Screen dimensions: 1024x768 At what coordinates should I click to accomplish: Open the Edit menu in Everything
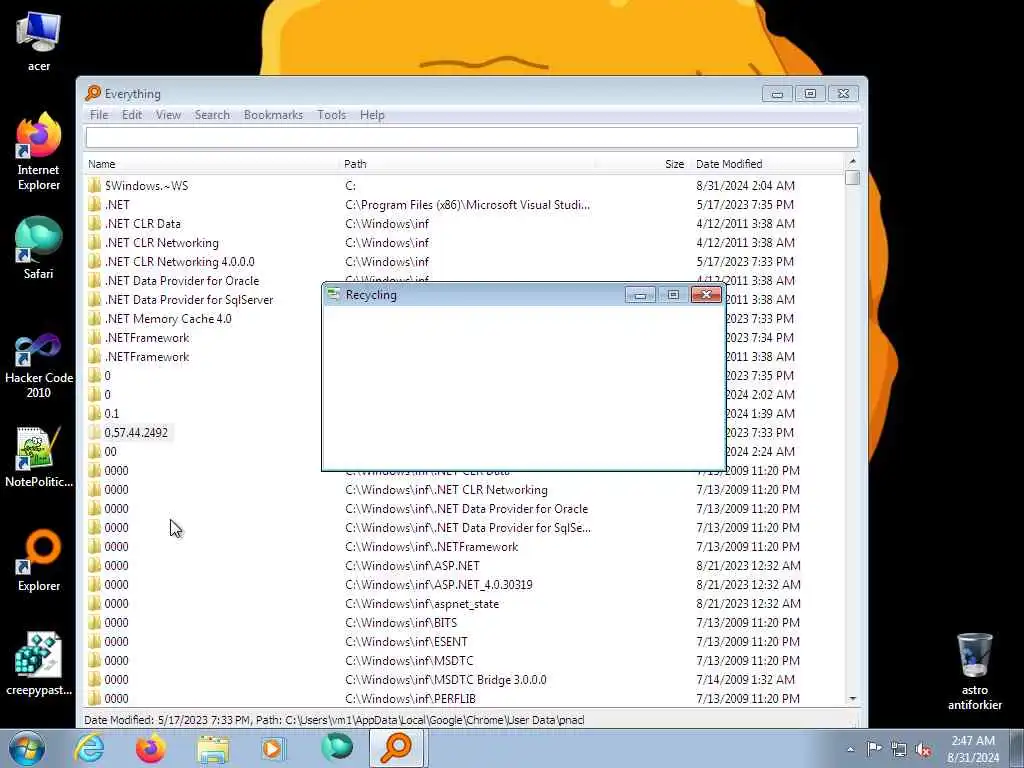point(132,115)
